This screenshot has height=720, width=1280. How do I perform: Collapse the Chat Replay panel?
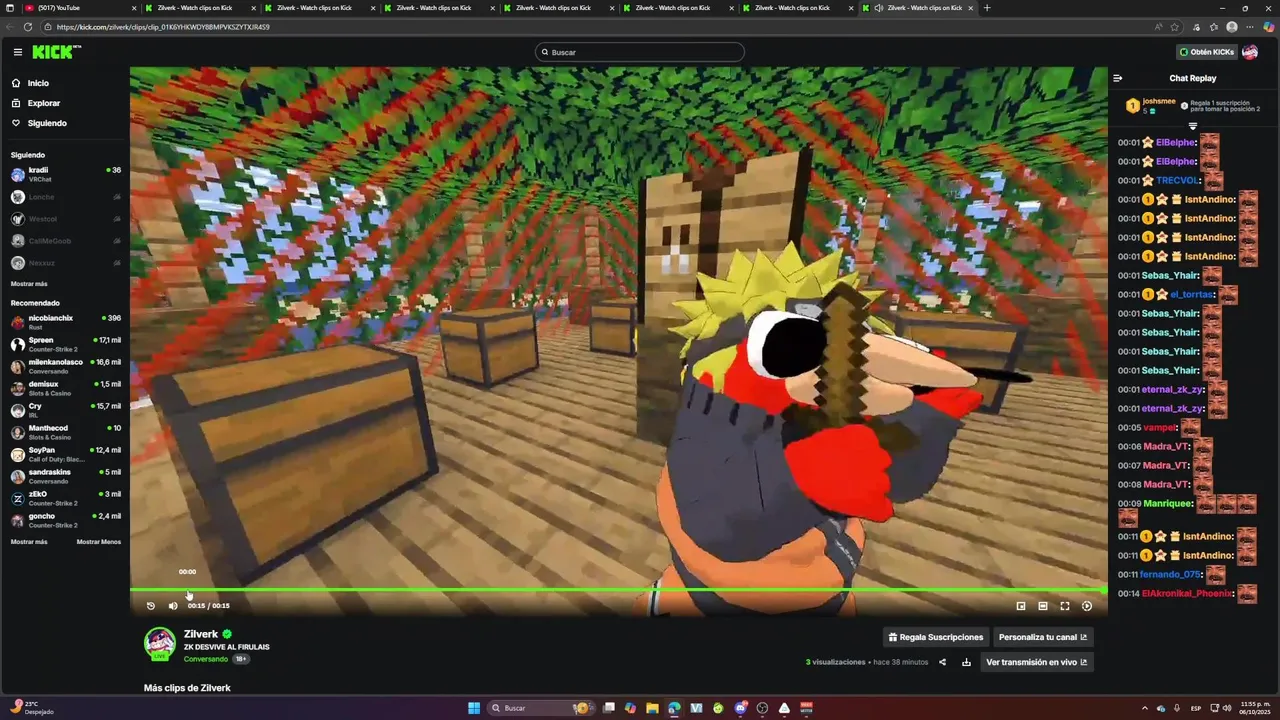click(1118, 78)
